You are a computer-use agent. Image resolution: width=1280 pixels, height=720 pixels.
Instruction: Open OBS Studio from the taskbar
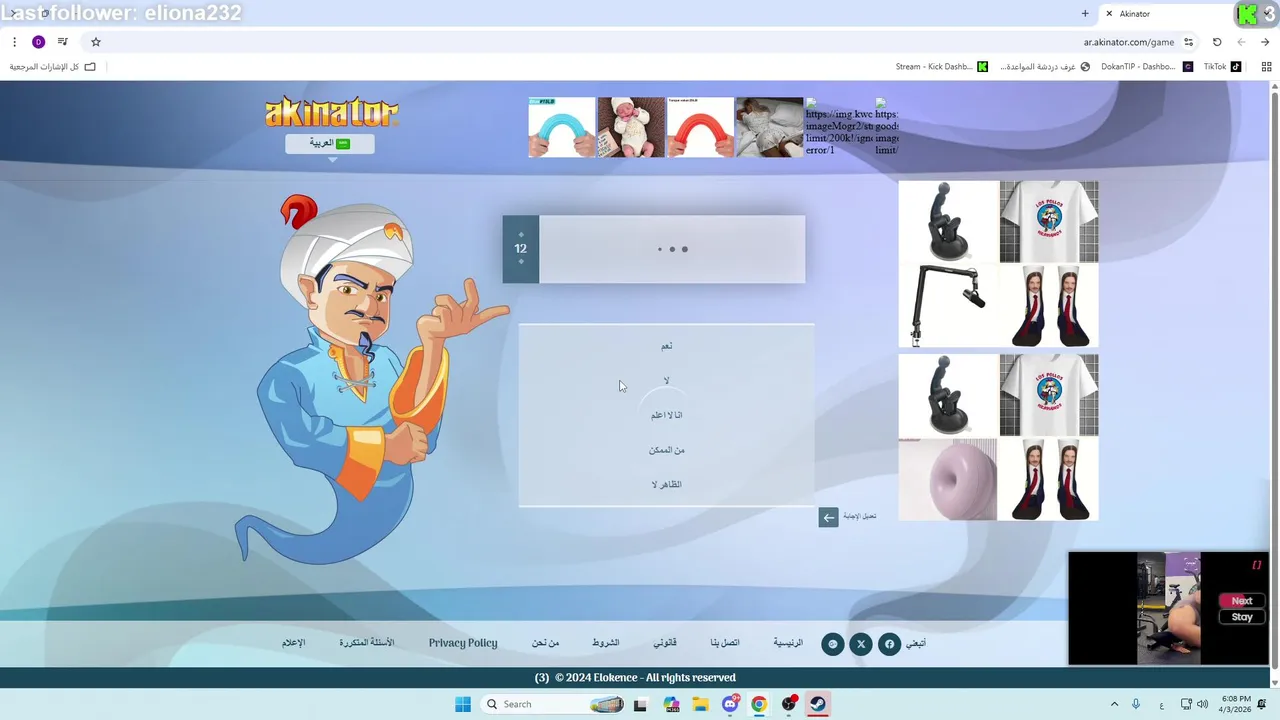click(789, 704)
